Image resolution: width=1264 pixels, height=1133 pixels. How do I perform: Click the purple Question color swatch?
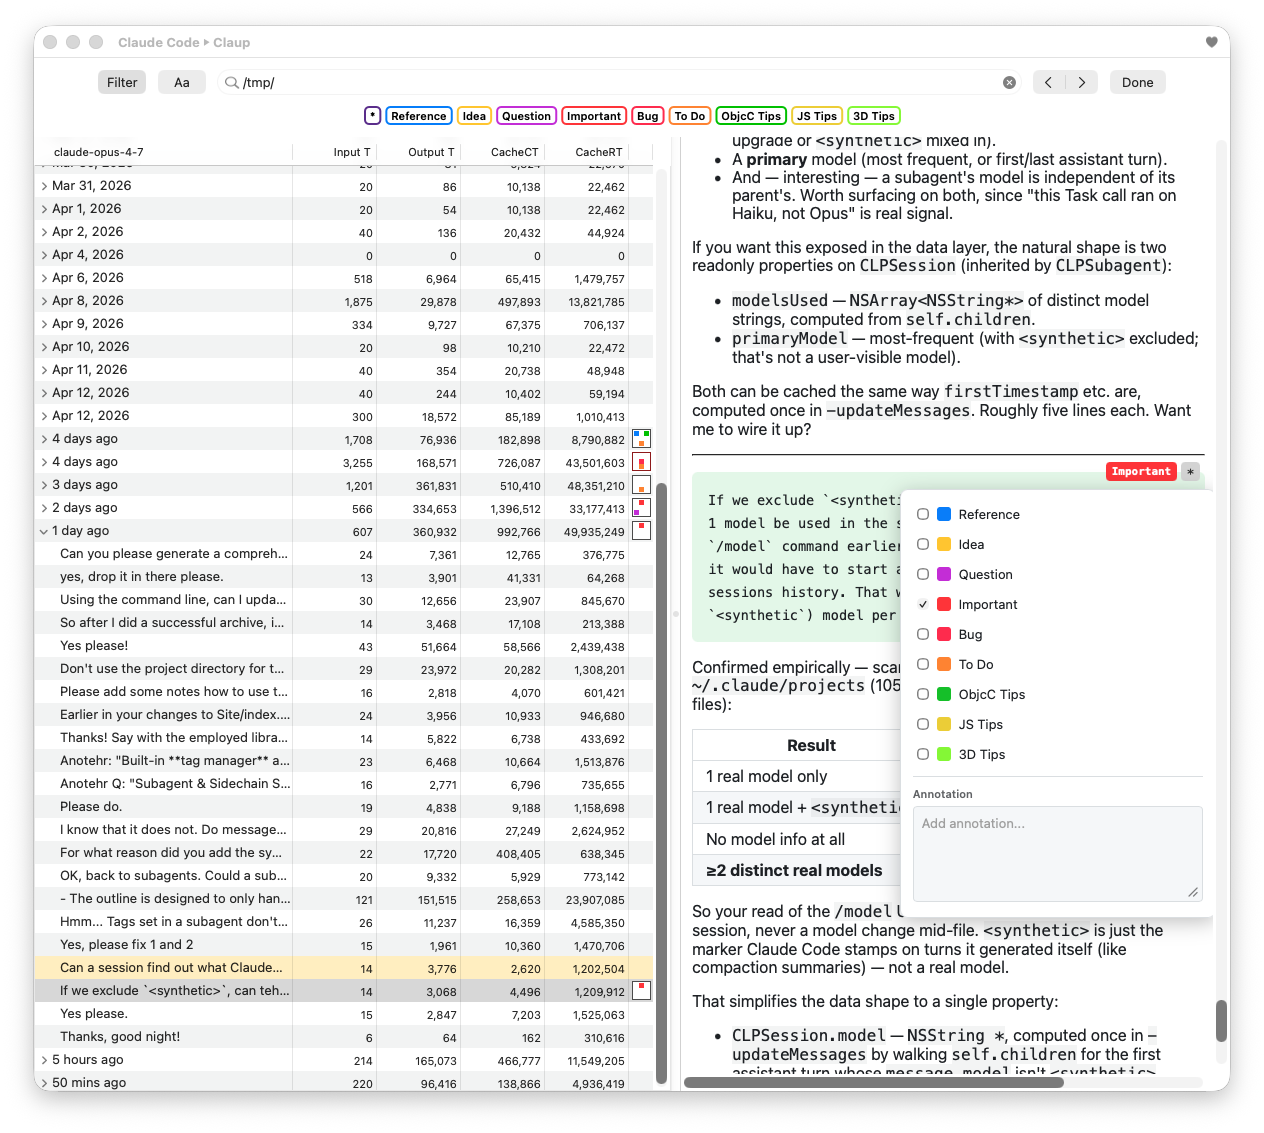tap(944, 574)
